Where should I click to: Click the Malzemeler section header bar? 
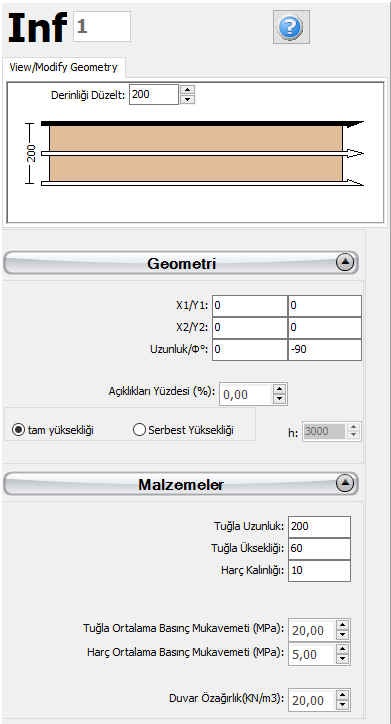tap(181, 483)
